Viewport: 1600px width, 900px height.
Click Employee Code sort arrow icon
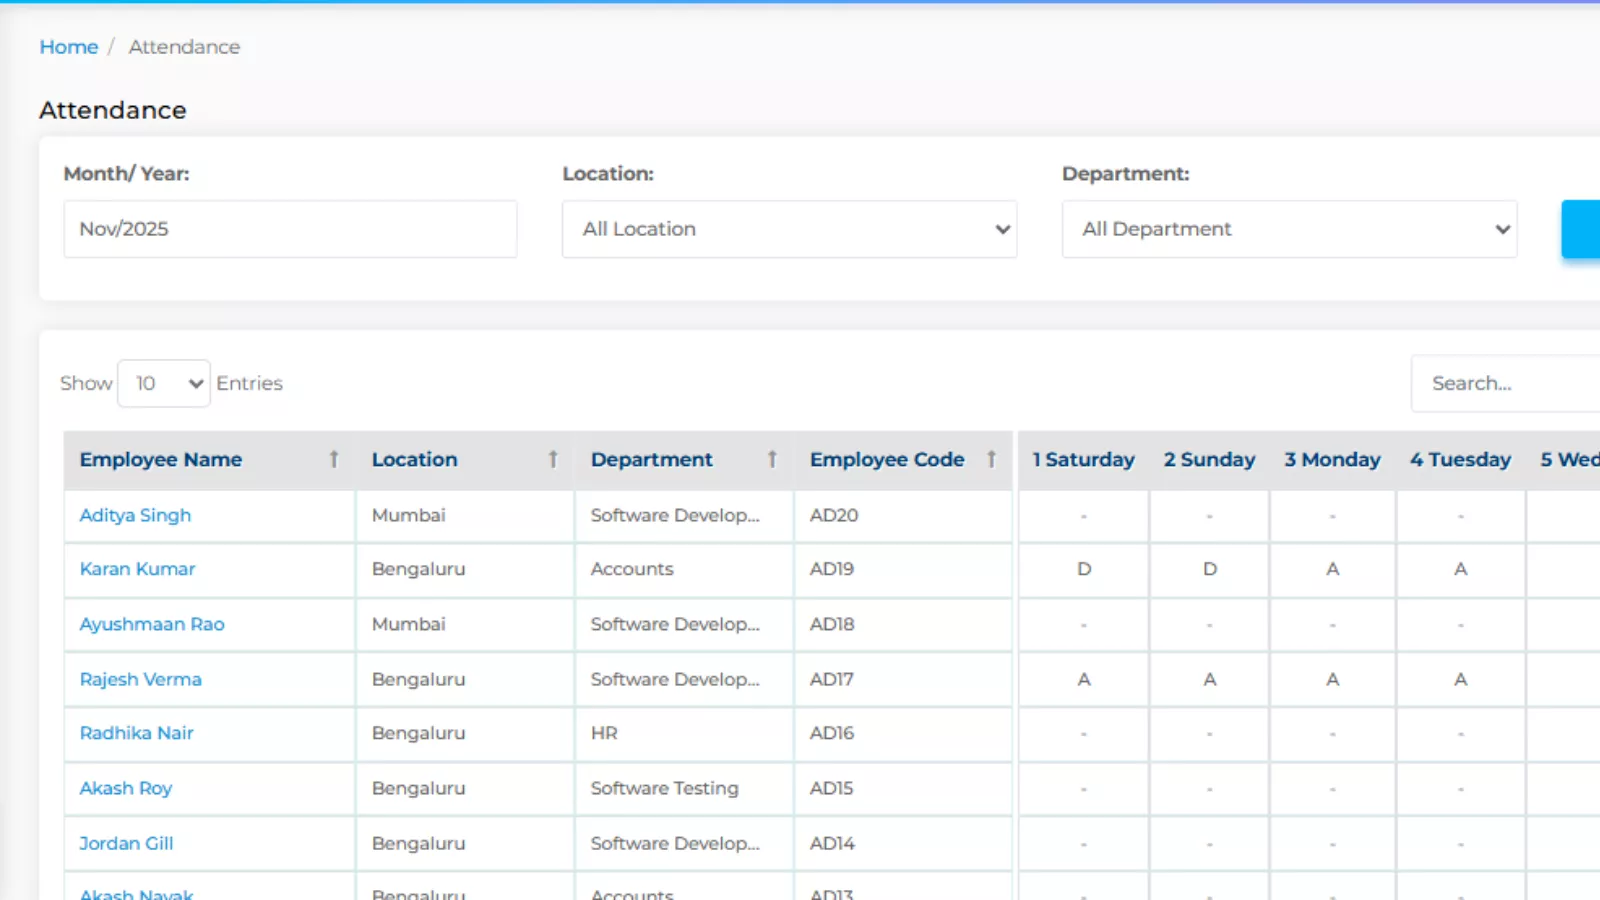991,459
